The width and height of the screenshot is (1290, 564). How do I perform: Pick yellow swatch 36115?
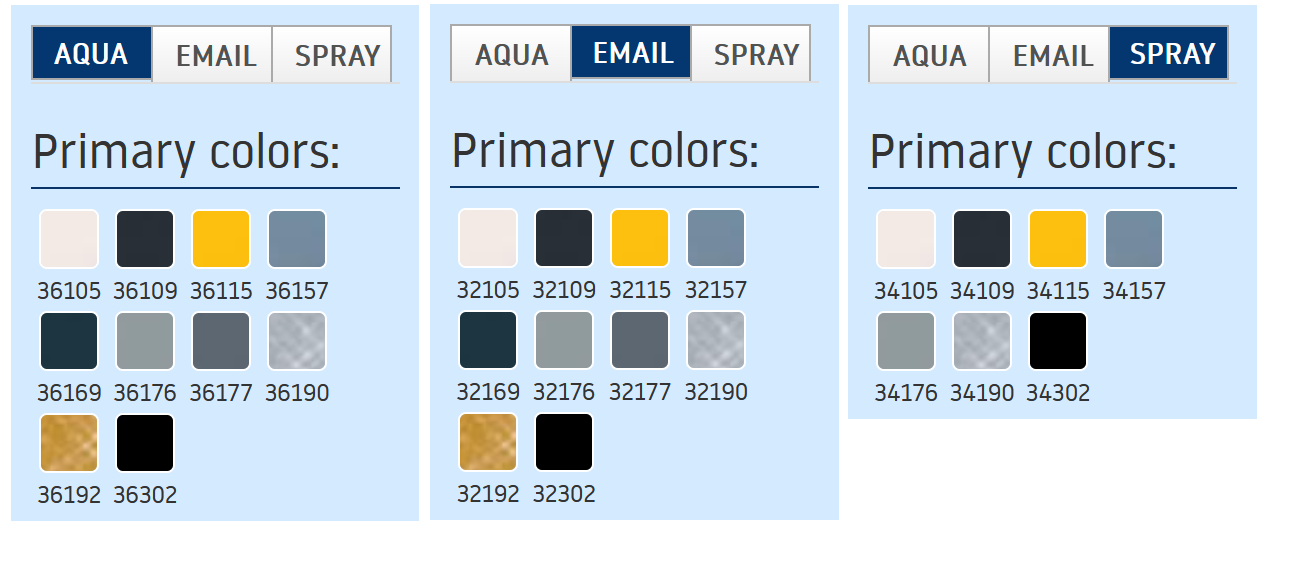[x=221, y=239]
